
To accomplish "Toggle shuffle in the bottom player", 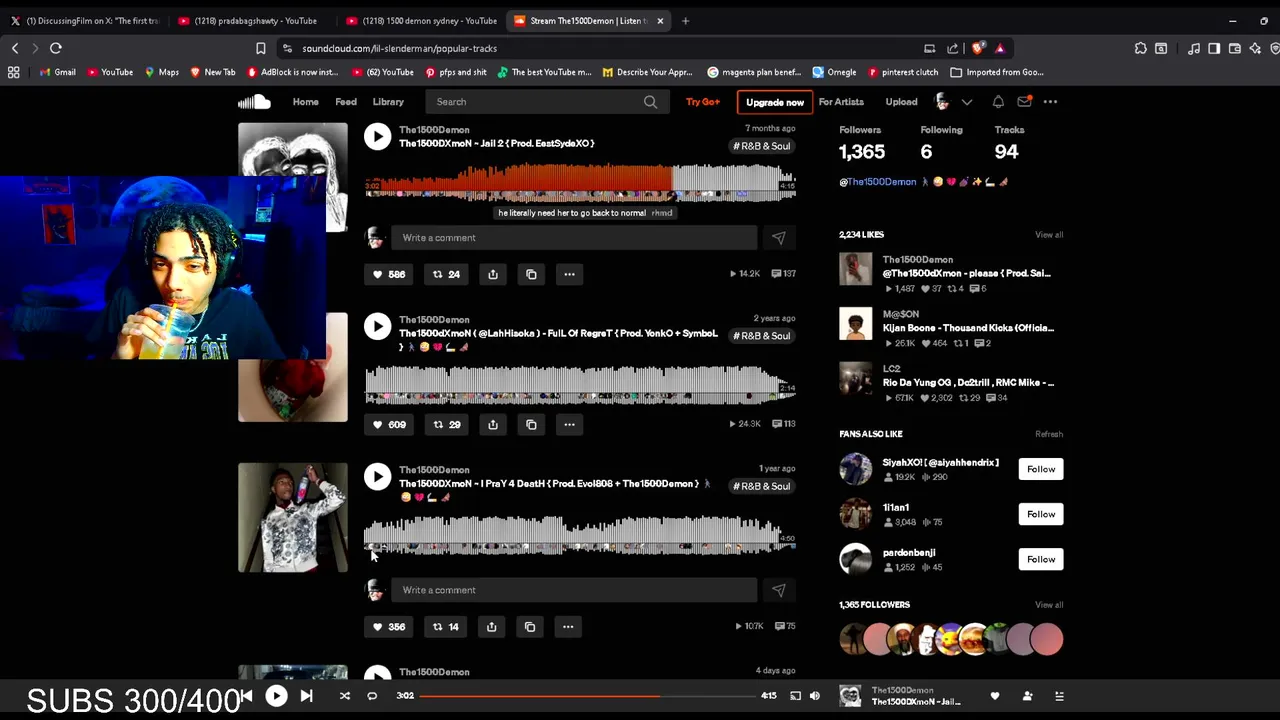I will 344,696.
